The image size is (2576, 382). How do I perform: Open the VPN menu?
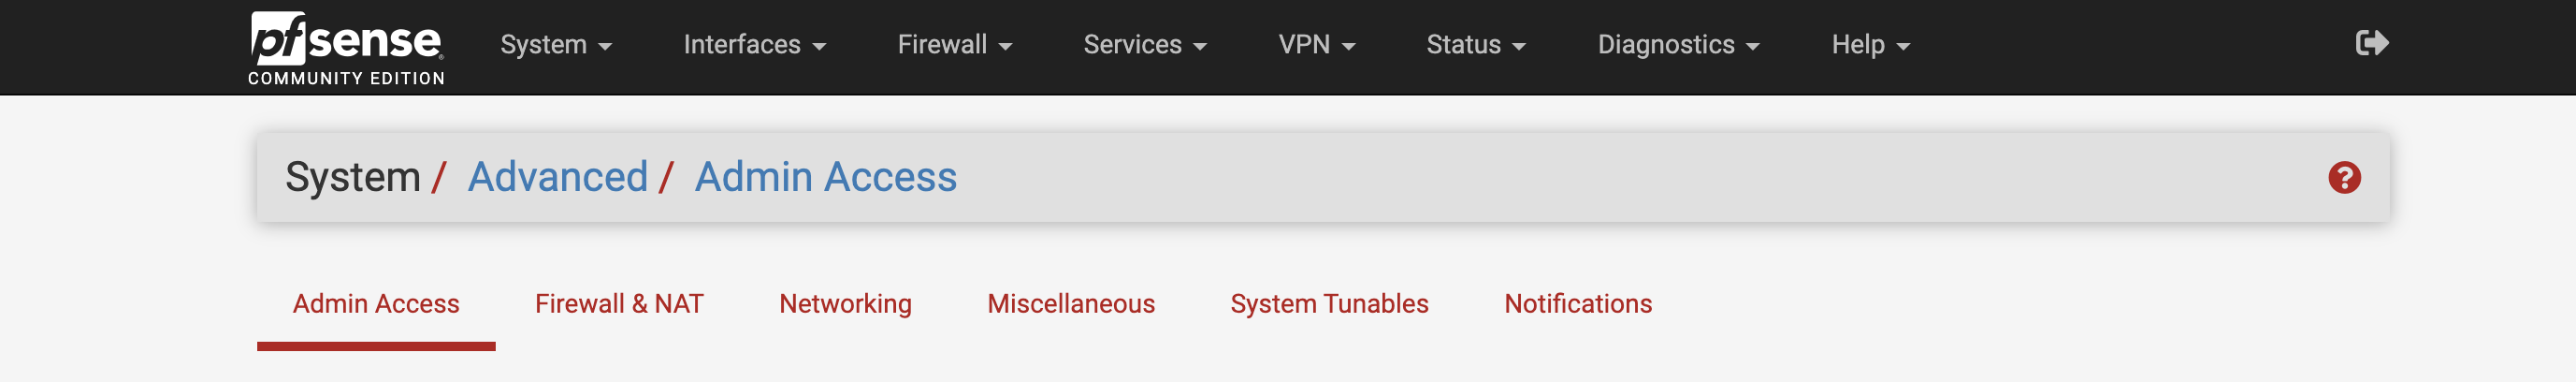coord(1316,45)
